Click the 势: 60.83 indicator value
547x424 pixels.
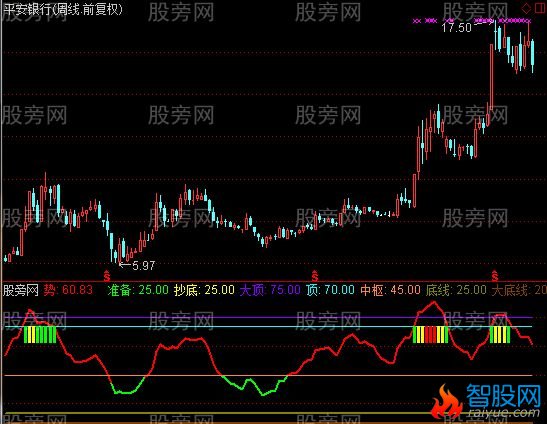click(68, 290)
